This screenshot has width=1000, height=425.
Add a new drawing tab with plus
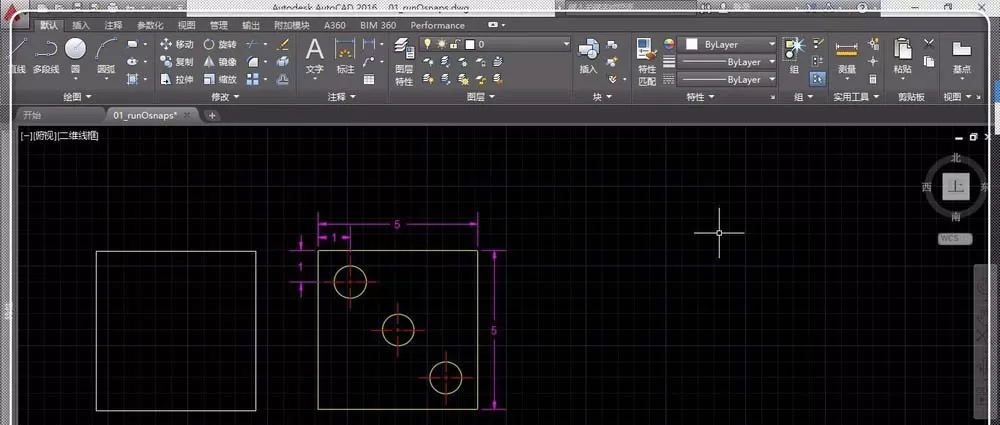[212, 116]
